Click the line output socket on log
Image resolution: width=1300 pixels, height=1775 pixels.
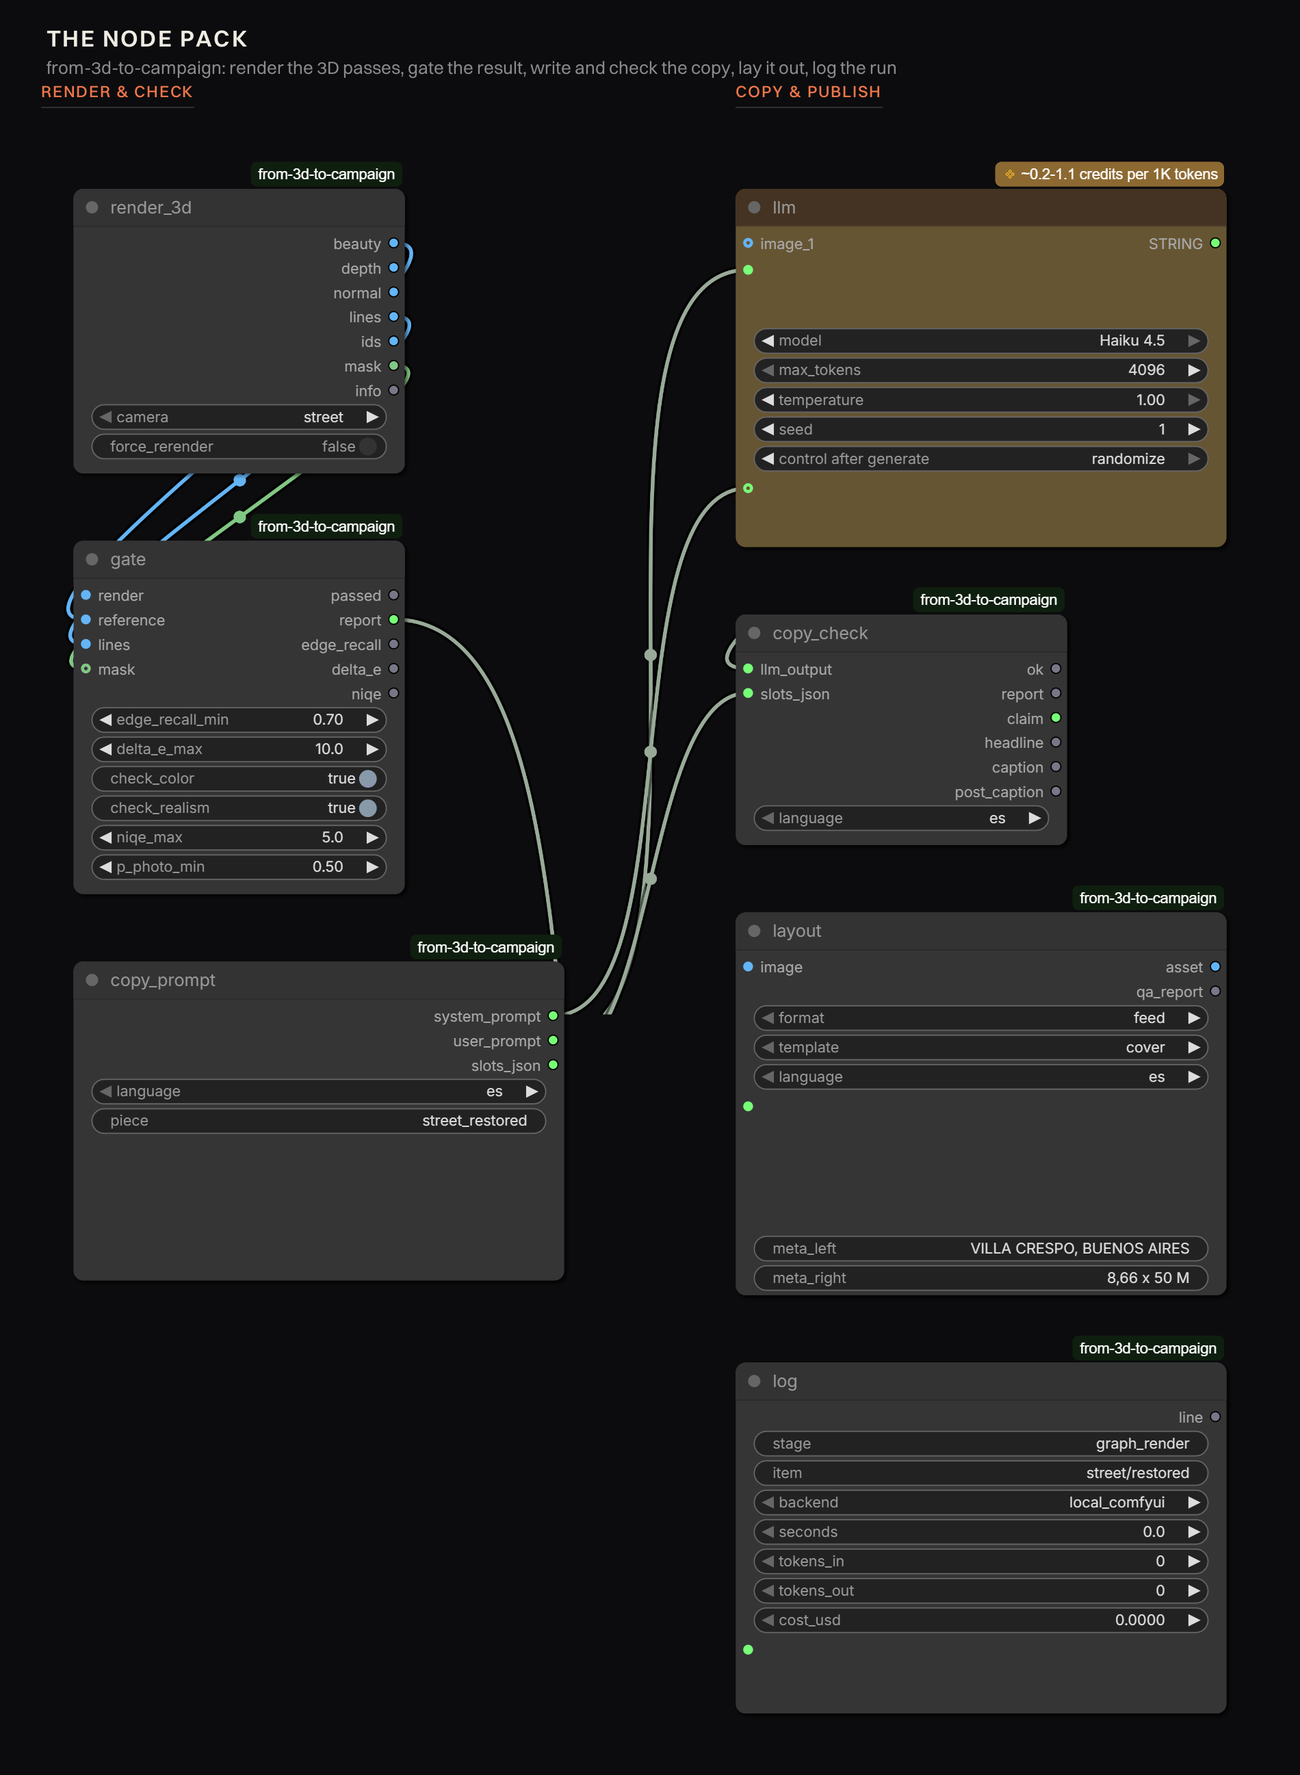[1216, 1417]
